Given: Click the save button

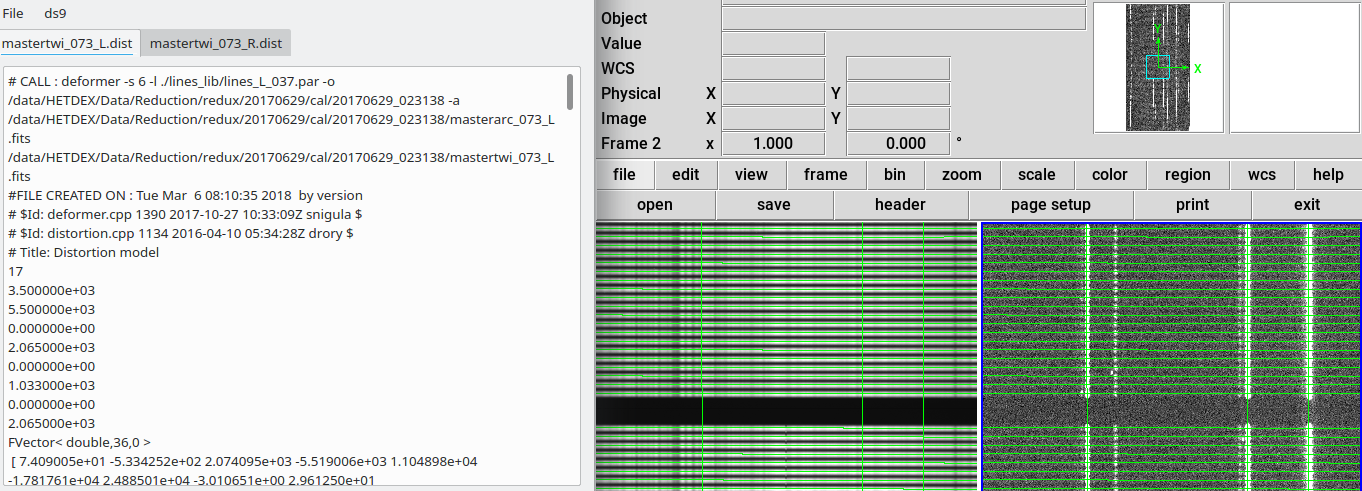Looking at the screenshot, I should (x=774, y=205).
